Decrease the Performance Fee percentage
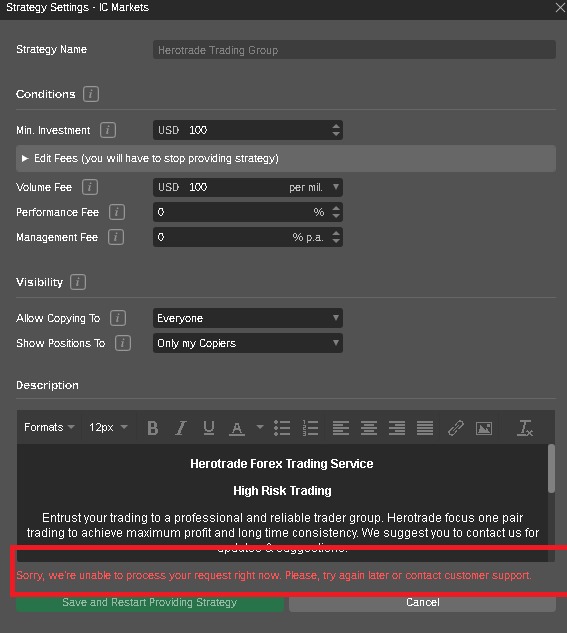The width and height of the screenshot is (567, 633). point(336,216)
